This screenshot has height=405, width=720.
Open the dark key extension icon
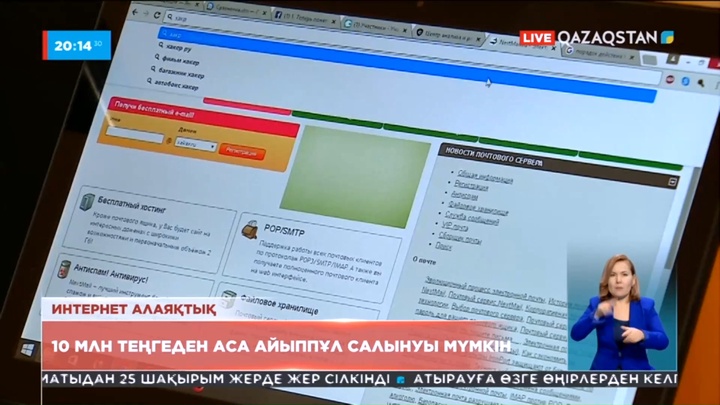(701, 83)
